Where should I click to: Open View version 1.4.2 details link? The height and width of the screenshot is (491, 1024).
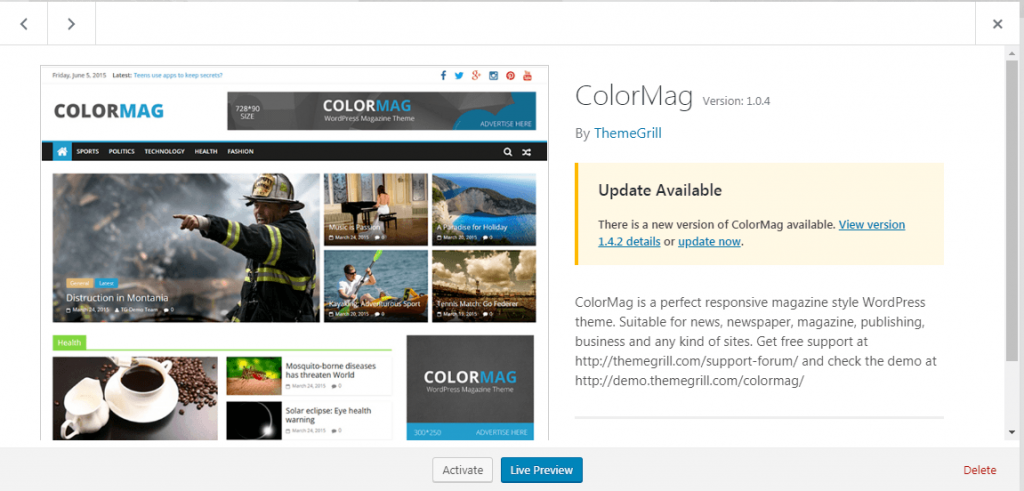point(752,233)
